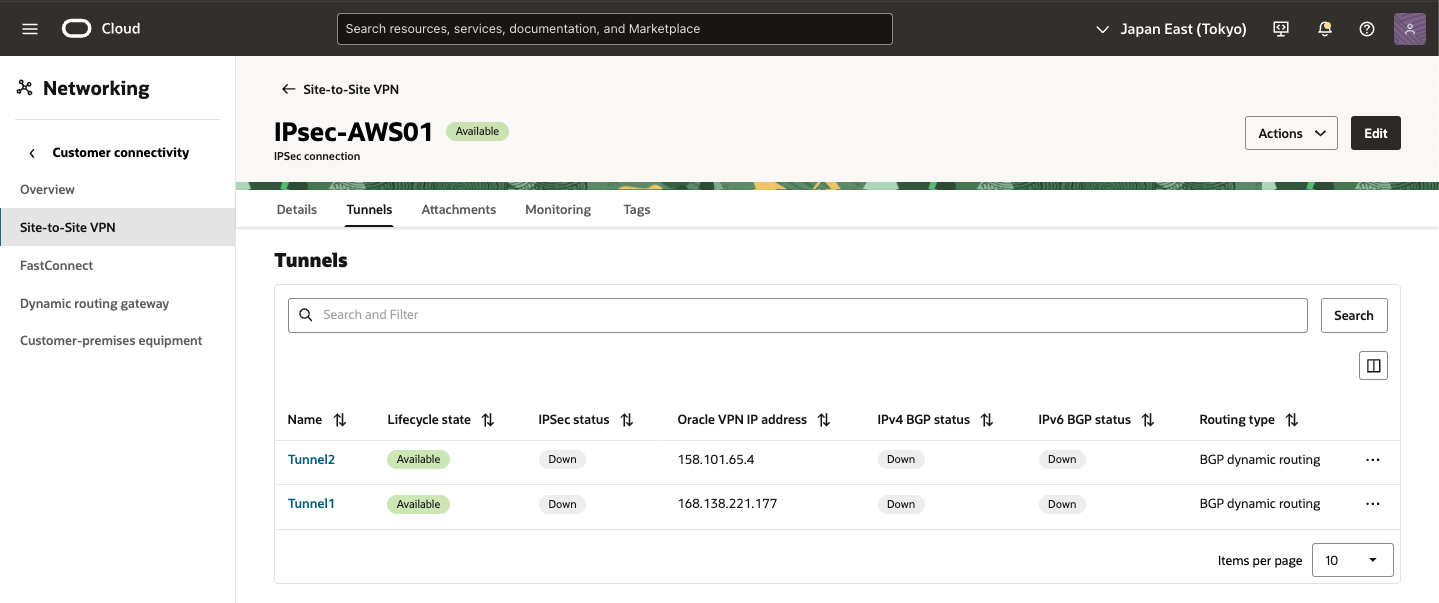Select the Tunnels tab
Image resolution: width=1439 pixels, height=603 pixels.
[x=369, y=210]
